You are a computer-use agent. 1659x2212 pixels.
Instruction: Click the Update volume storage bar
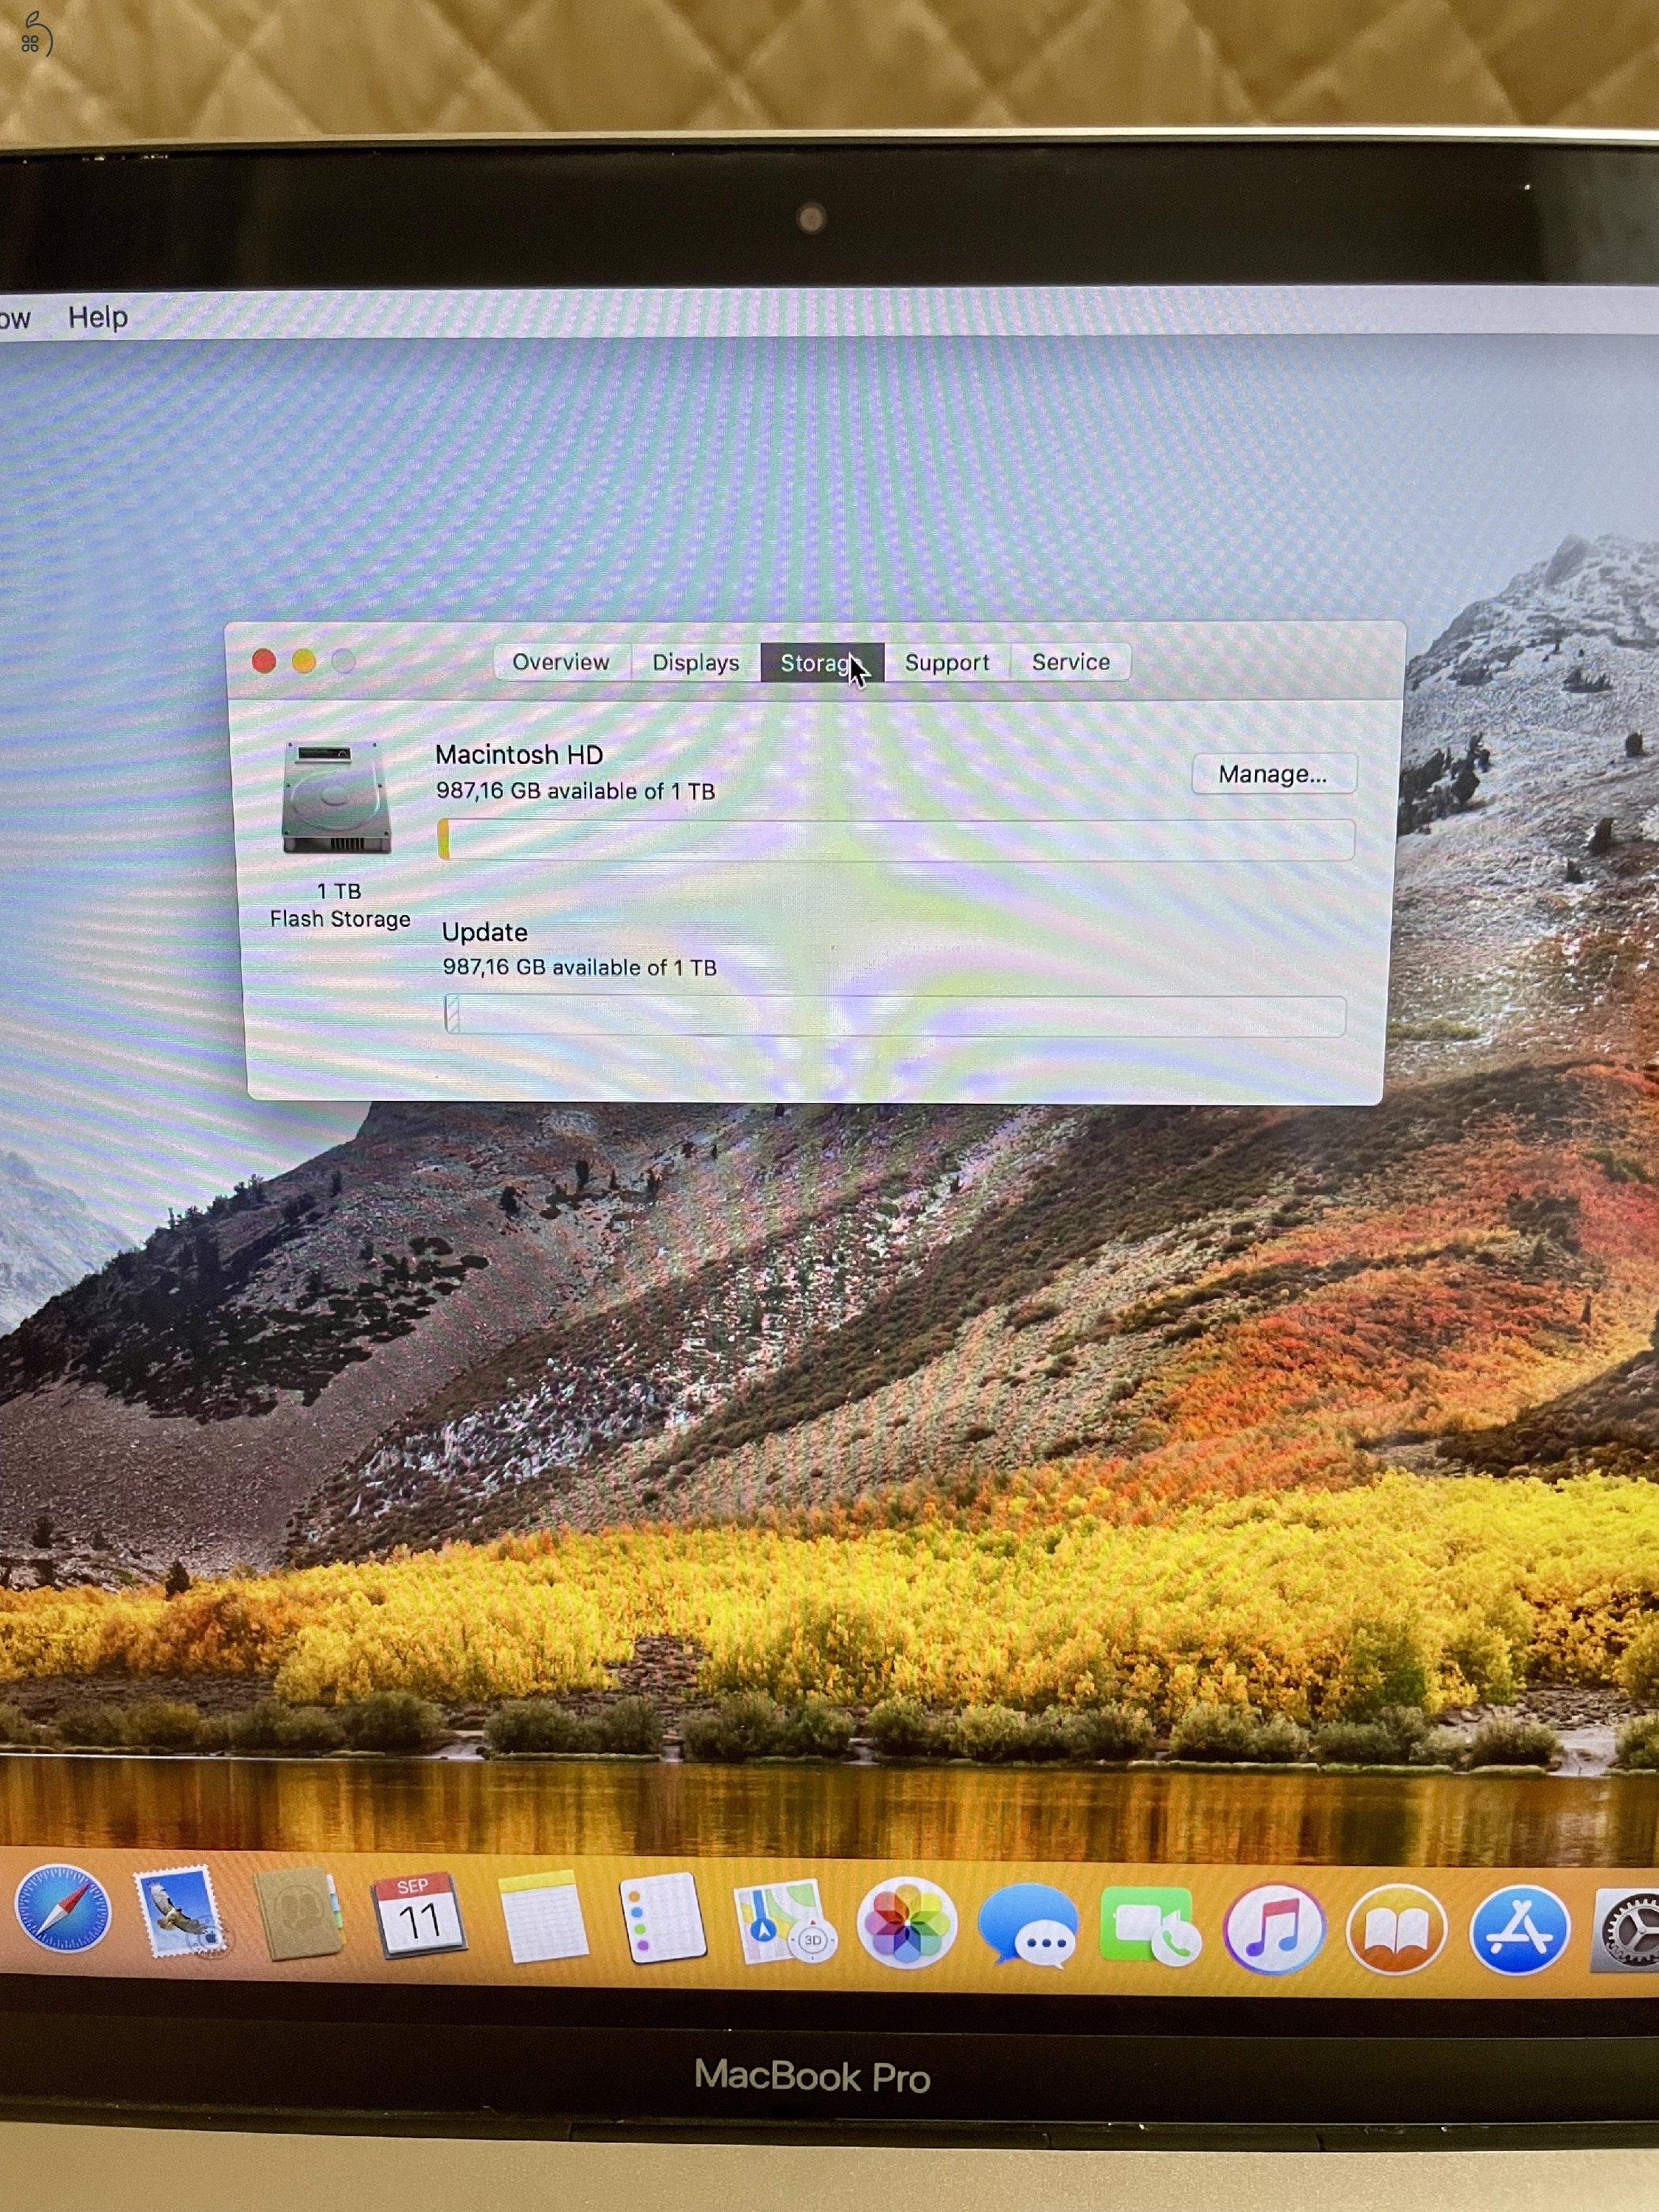tap(895, 1016)
